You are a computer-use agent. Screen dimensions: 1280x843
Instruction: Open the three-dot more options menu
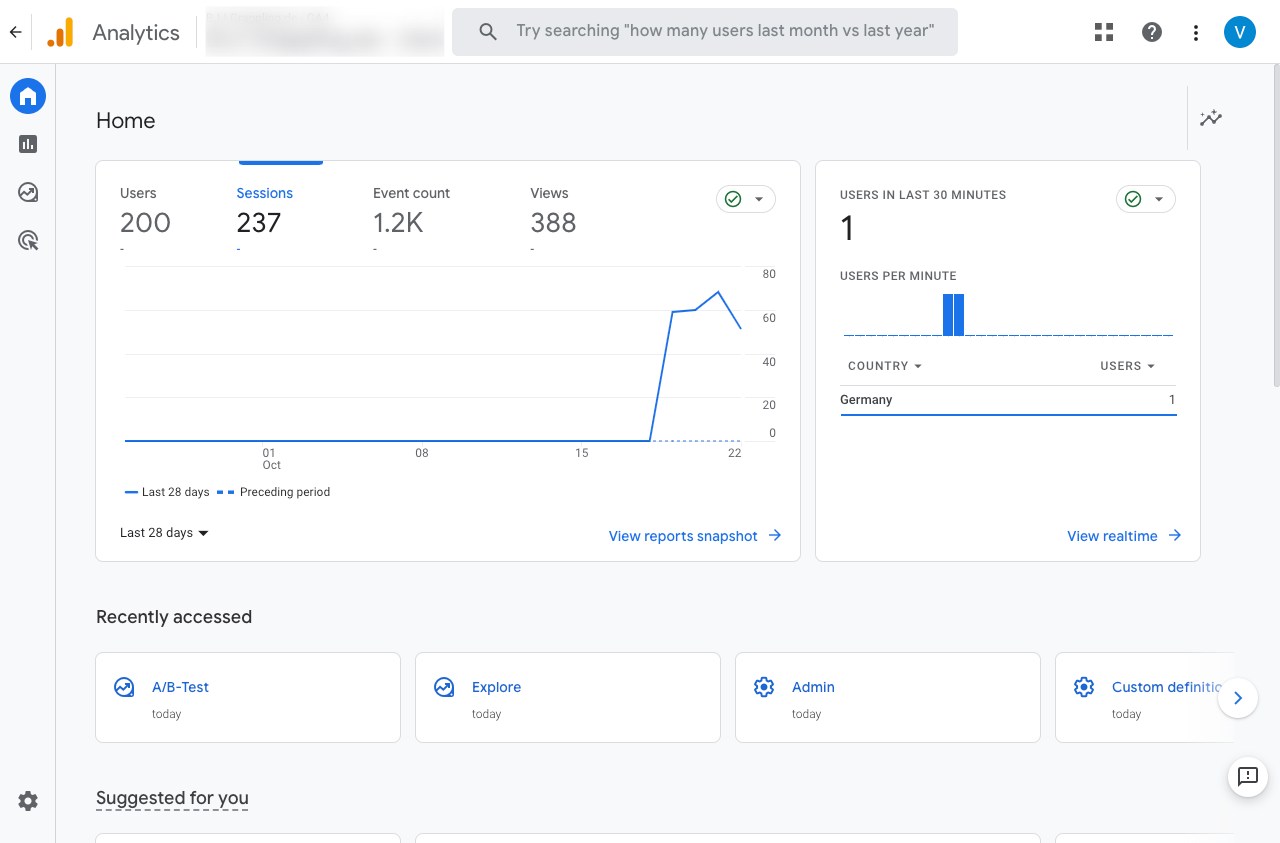click(1196, 32)
